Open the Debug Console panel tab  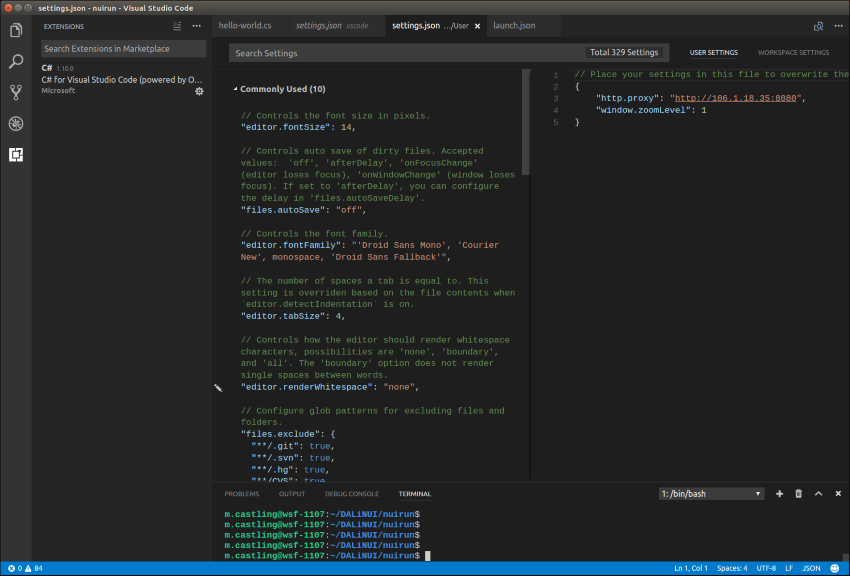pyautogui.click(x=351, y=494)
